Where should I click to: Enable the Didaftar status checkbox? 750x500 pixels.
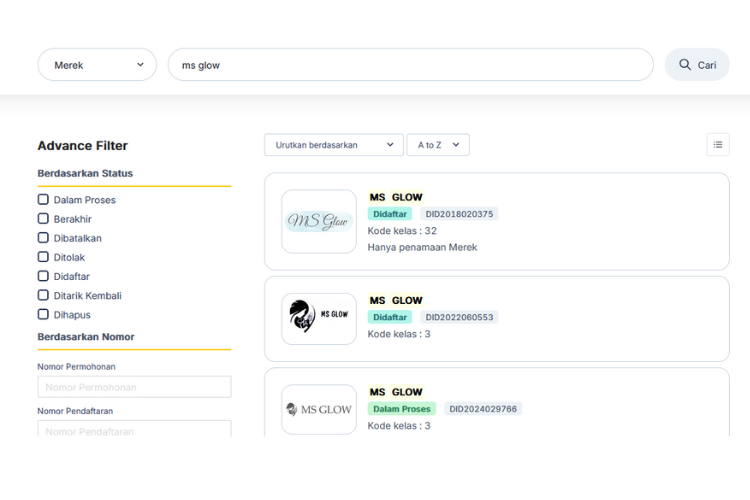click(43, 276)
